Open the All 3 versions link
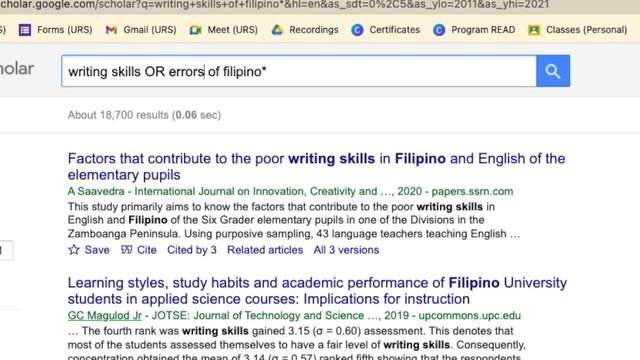The width and height of the screenshot is (640, 360). point(346,250)
